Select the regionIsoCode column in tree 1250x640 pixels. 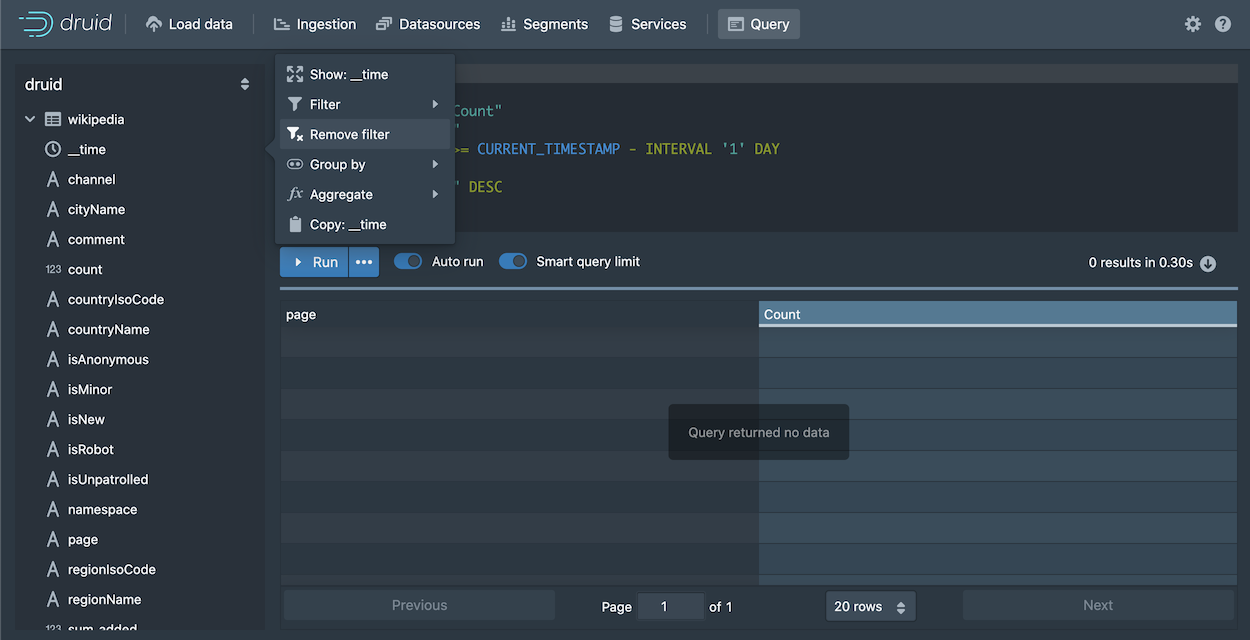(x=112, y=569)
